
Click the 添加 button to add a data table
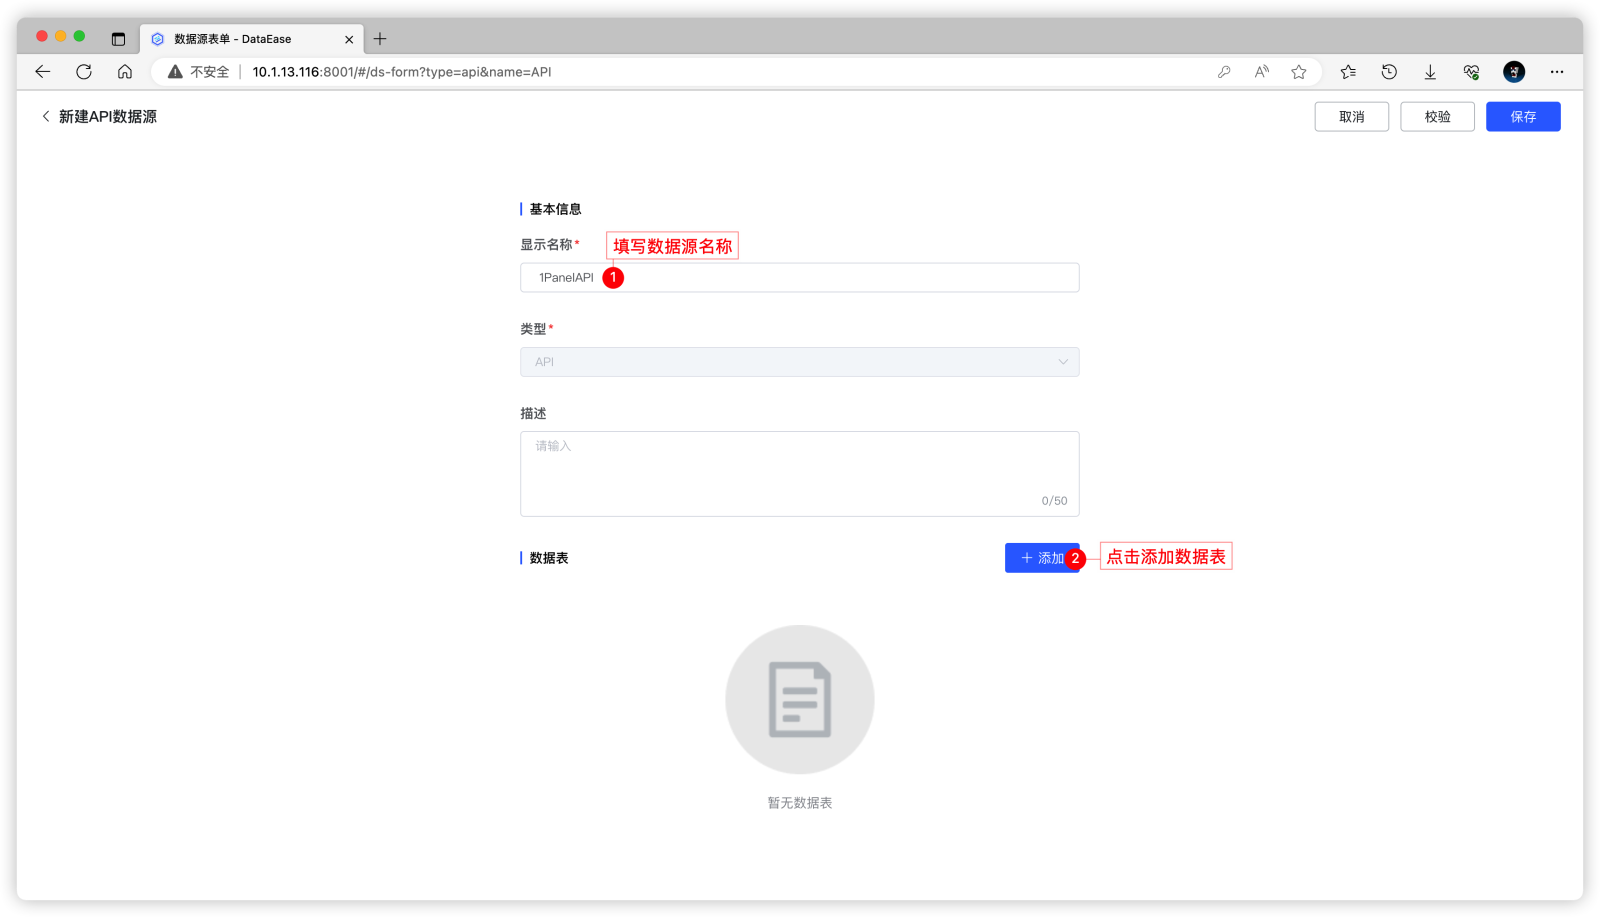tap(1040, 557)
